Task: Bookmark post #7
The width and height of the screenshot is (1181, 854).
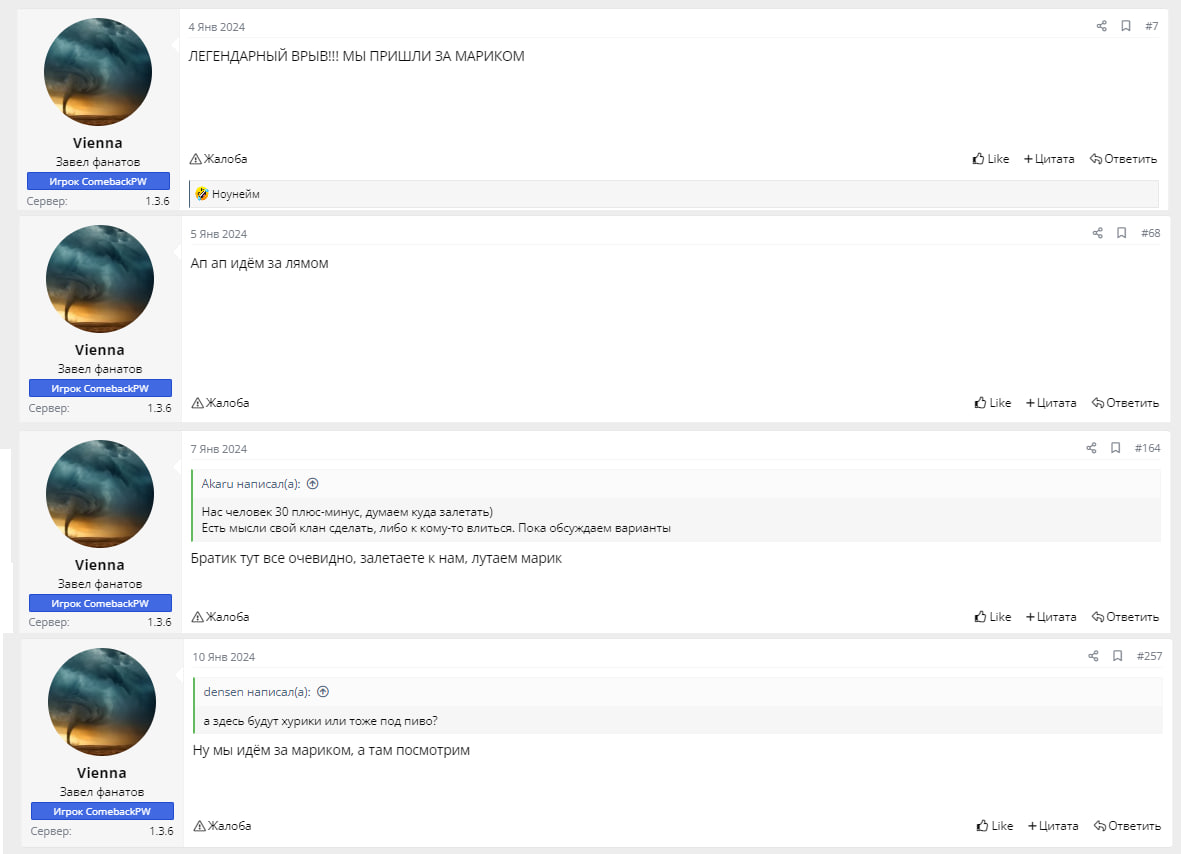Action: tap(1125, 26)
